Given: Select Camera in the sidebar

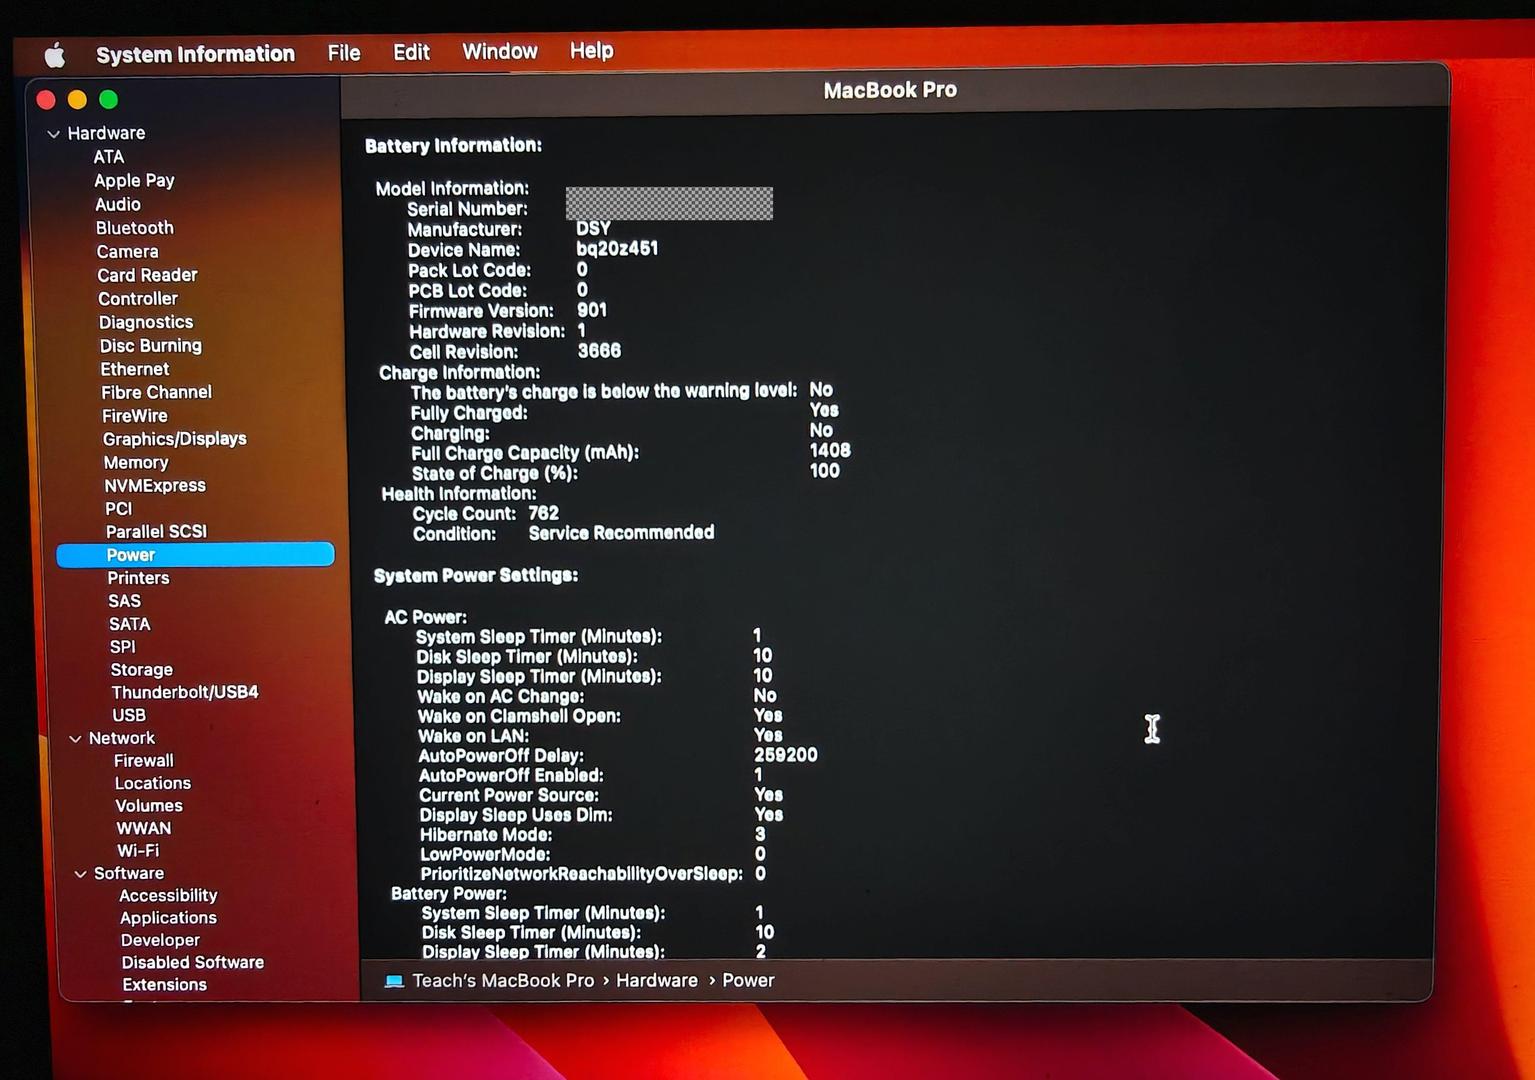Looking at the screenshot, I should click(x=127, y=252).
